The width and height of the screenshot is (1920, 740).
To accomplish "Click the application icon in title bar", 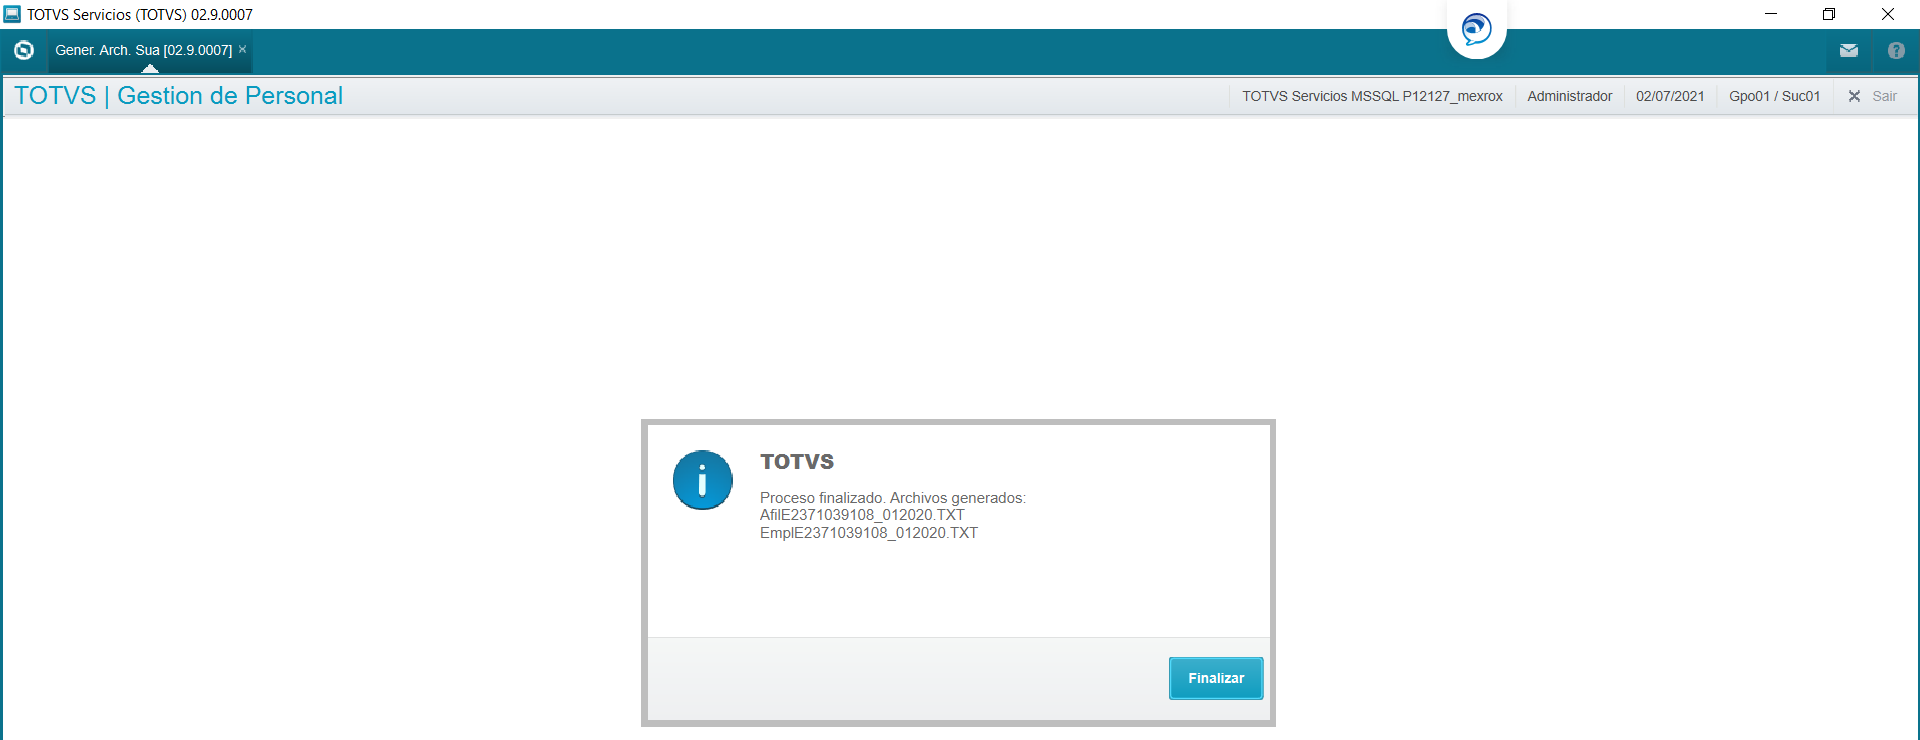I will click(x=12, y=14).
